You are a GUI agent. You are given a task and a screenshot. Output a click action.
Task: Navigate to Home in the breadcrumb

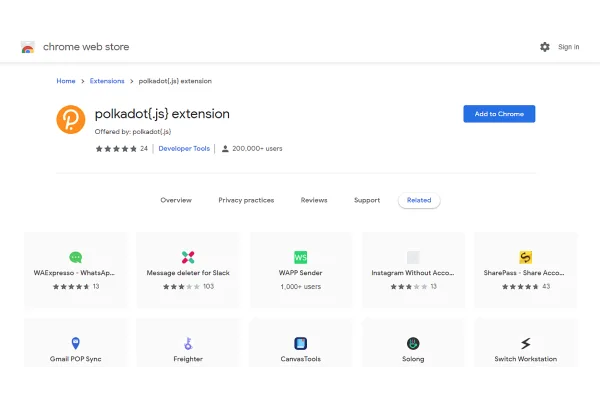point(66,81)
